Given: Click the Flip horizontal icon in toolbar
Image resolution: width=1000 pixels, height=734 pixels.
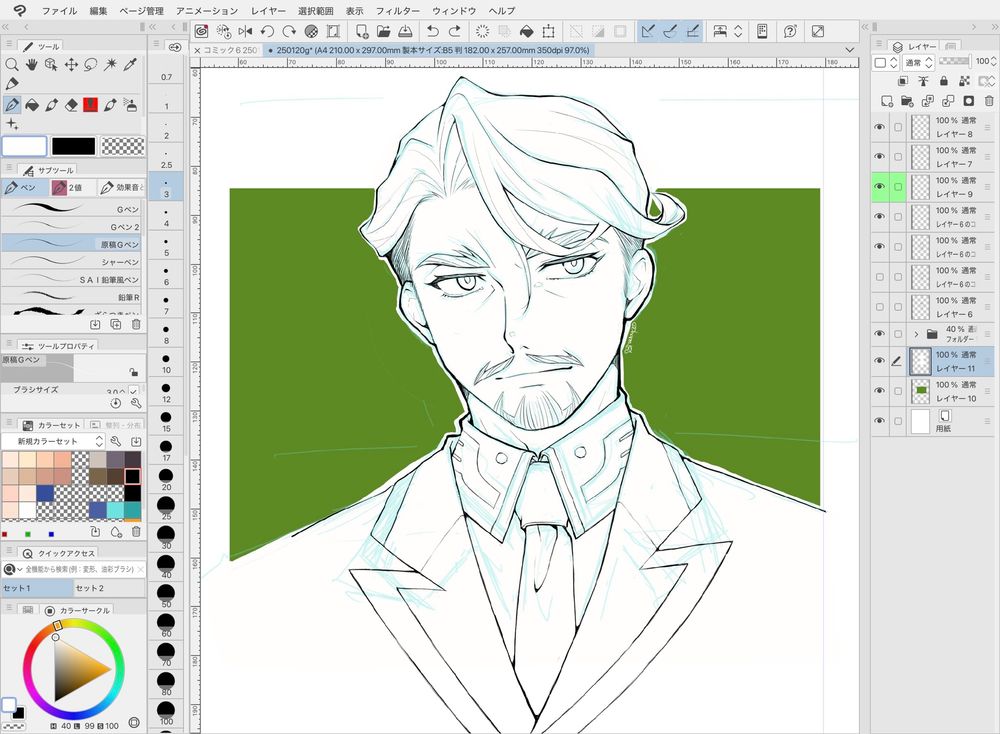Looking at the screenshot, I should pos(245,32).
